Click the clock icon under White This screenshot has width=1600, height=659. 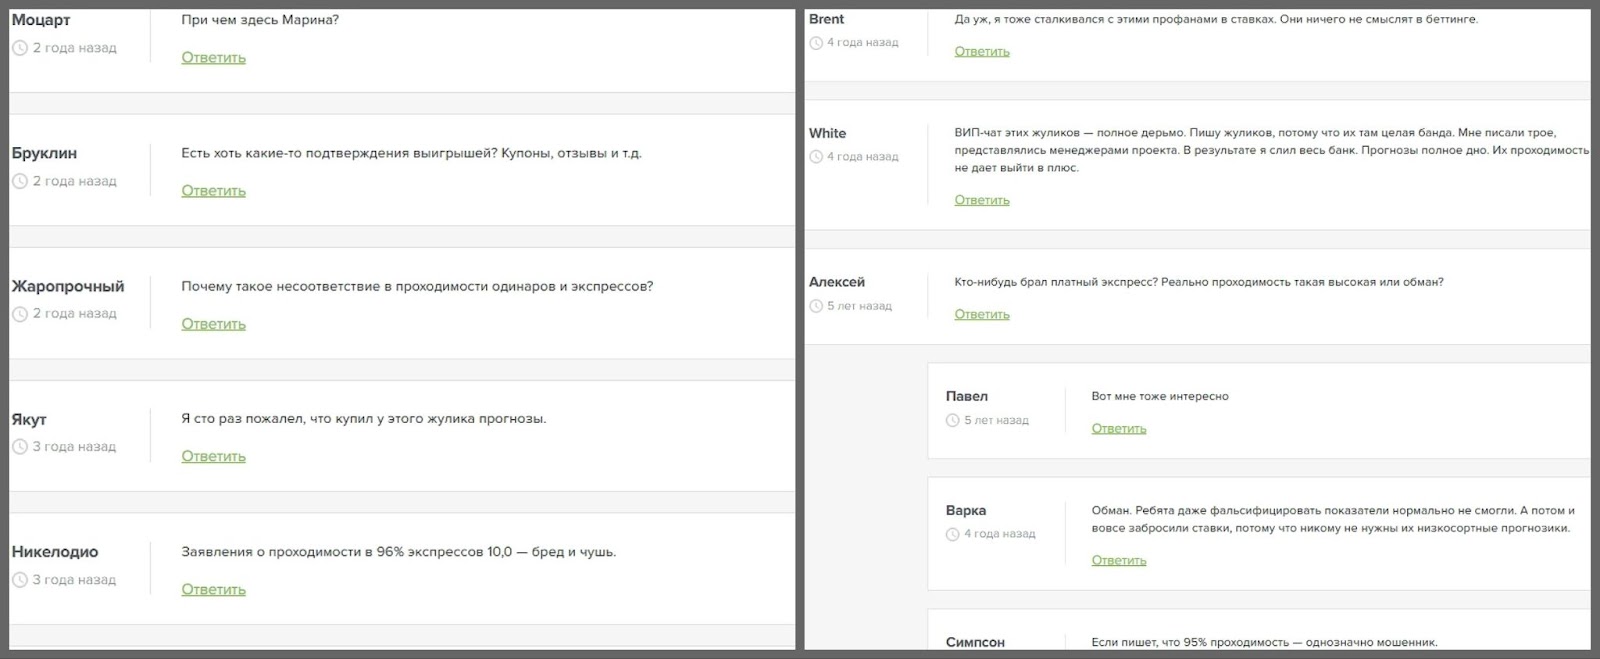(816, 157)
